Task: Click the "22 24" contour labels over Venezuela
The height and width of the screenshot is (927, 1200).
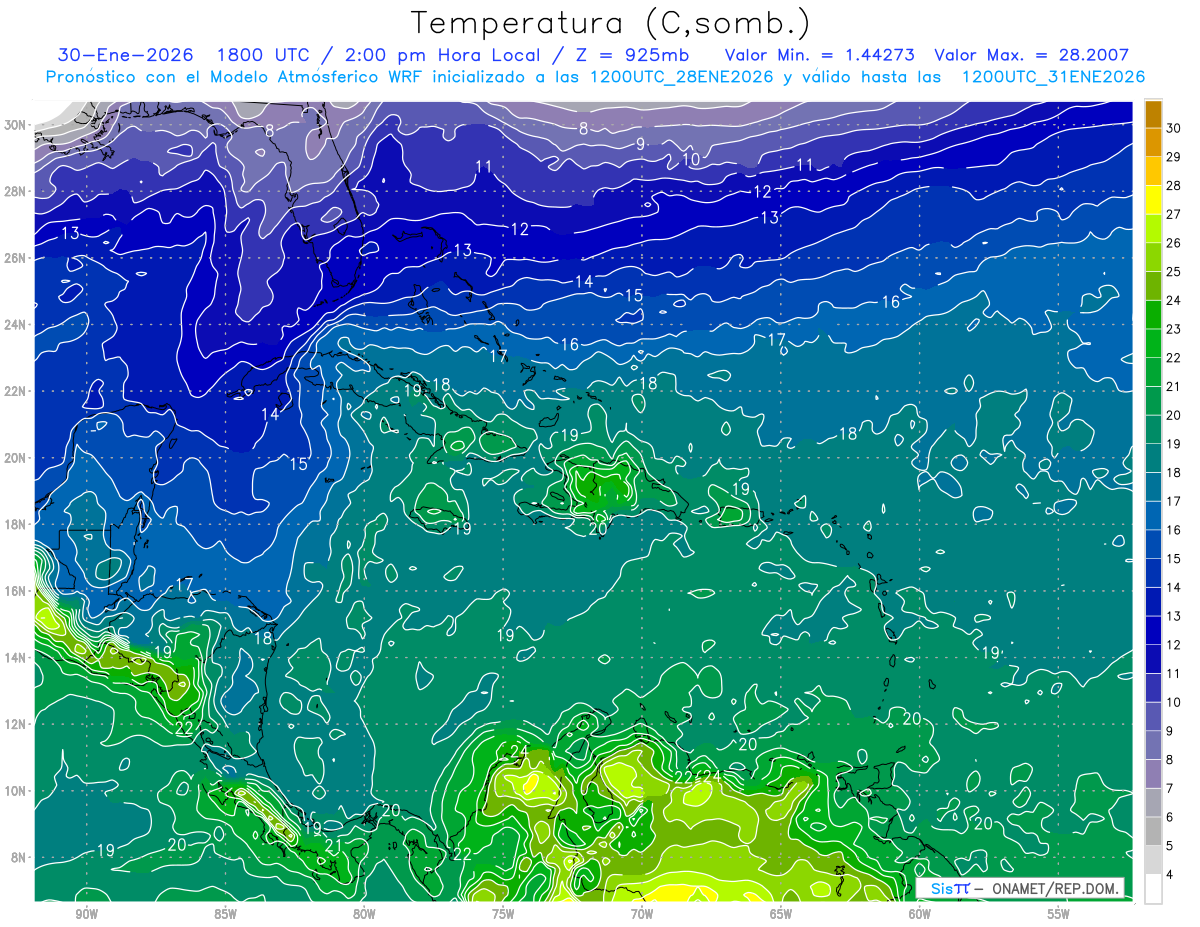Action: pos(697,777)
